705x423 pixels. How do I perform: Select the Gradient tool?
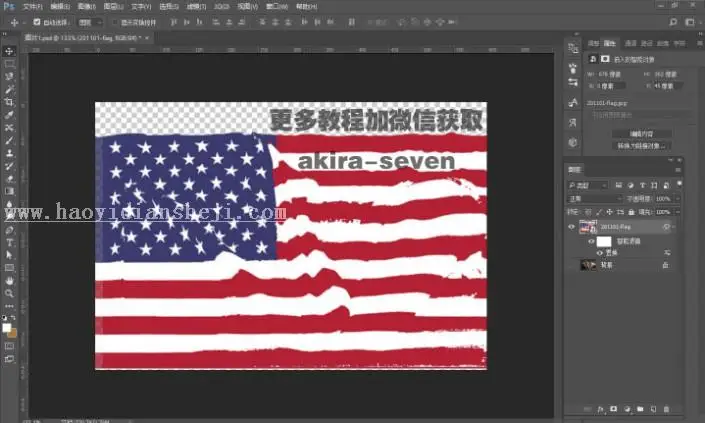click(x=9, y=191)
